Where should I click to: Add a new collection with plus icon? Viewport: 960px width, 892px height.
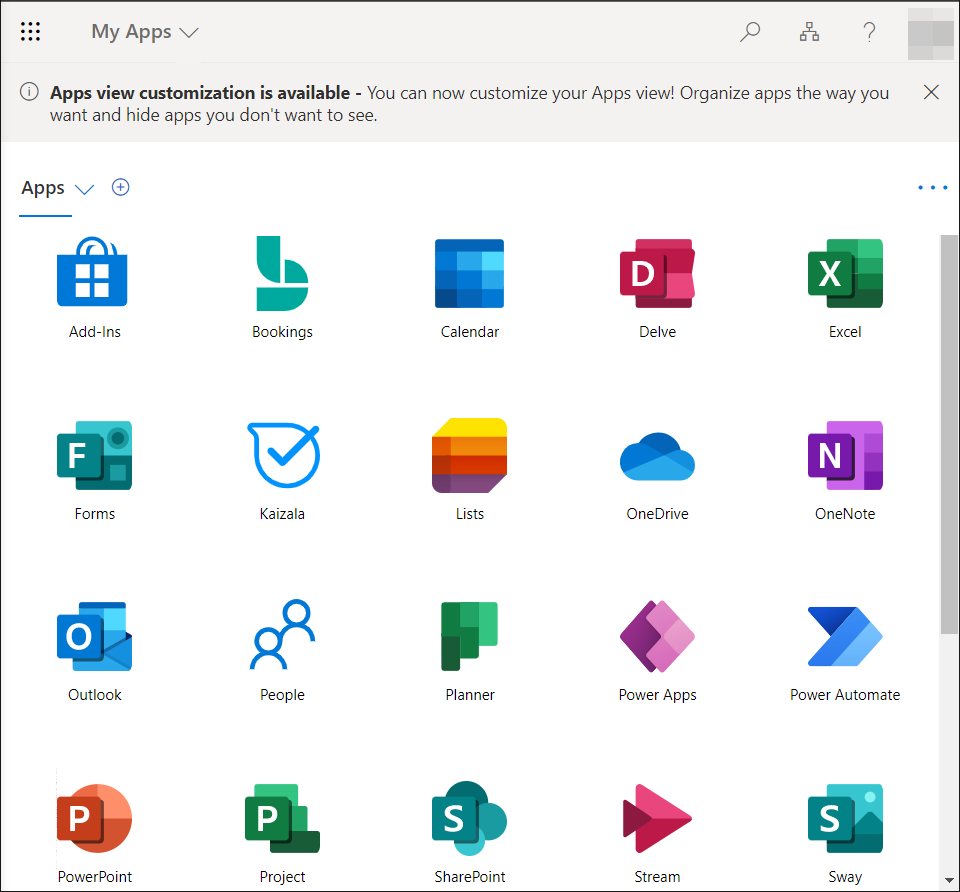coord(121,187)
